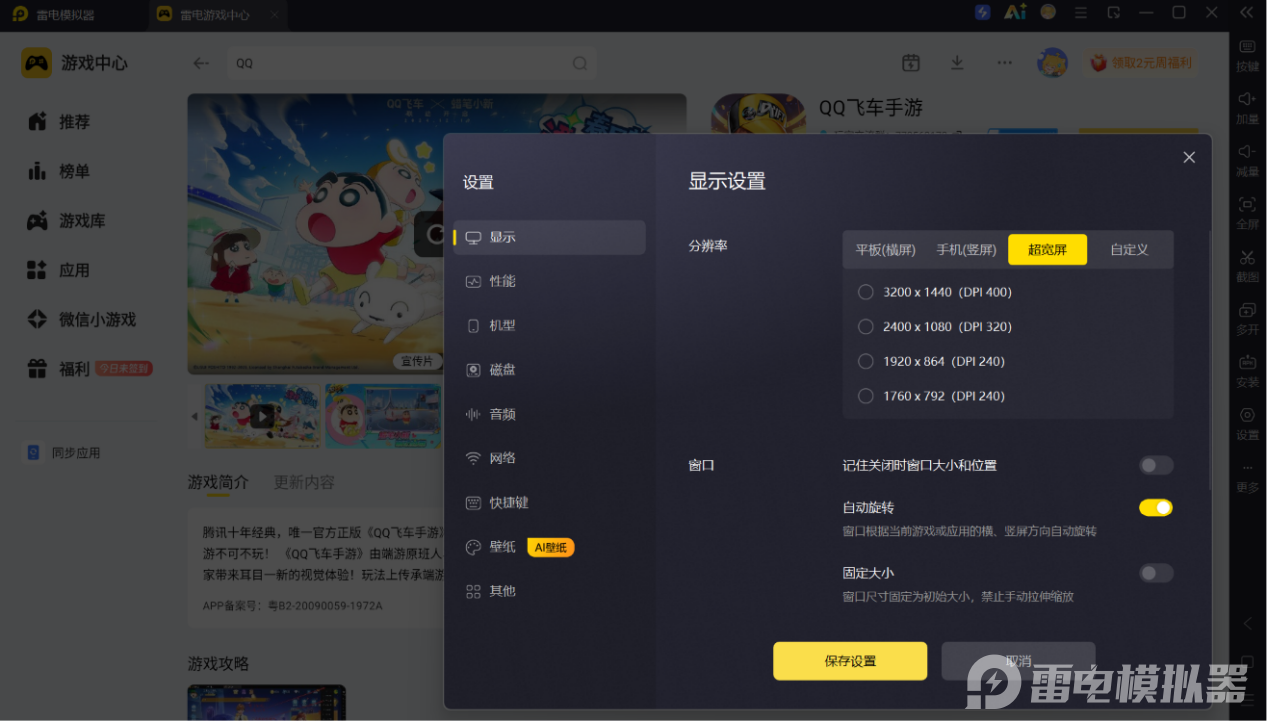Open 机型 settings category
1267x721 pixels.
(549, 326)
